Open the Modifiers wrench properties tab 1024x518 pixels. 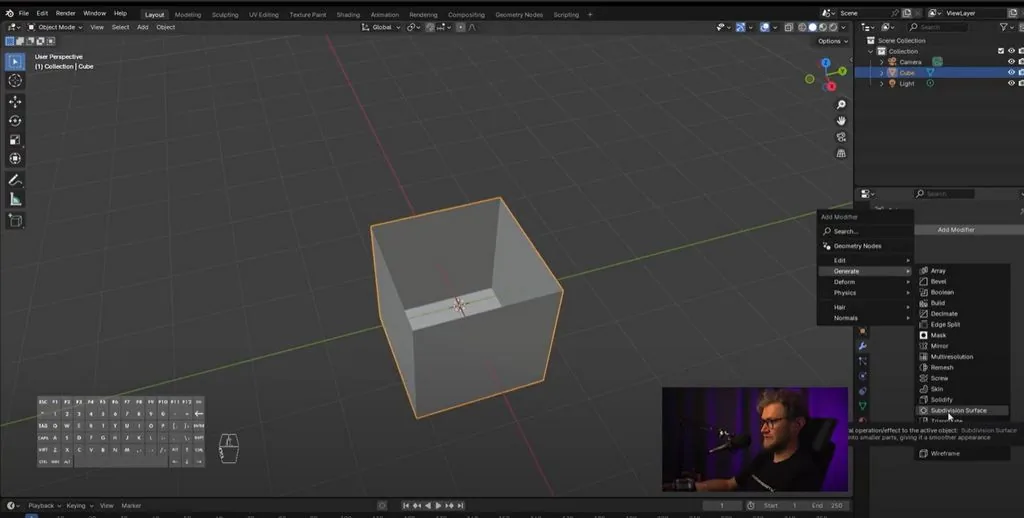coord(863,346)
